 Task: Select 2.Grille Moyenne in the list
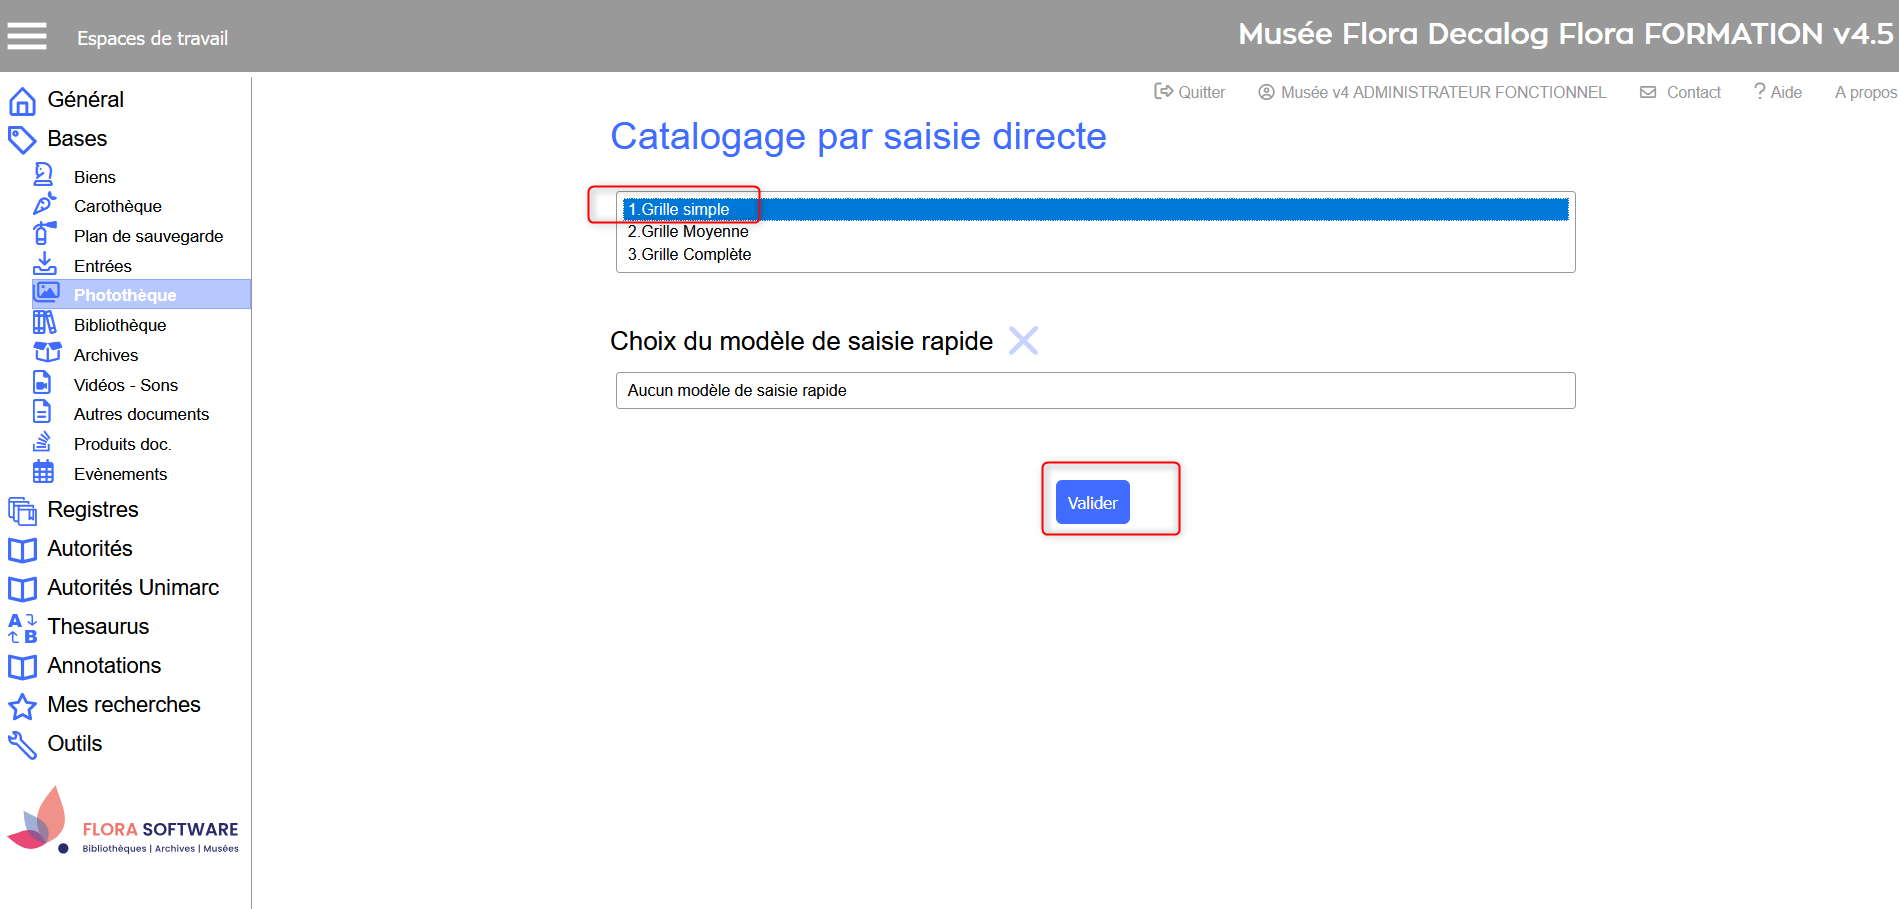click(x=688, y=232)
